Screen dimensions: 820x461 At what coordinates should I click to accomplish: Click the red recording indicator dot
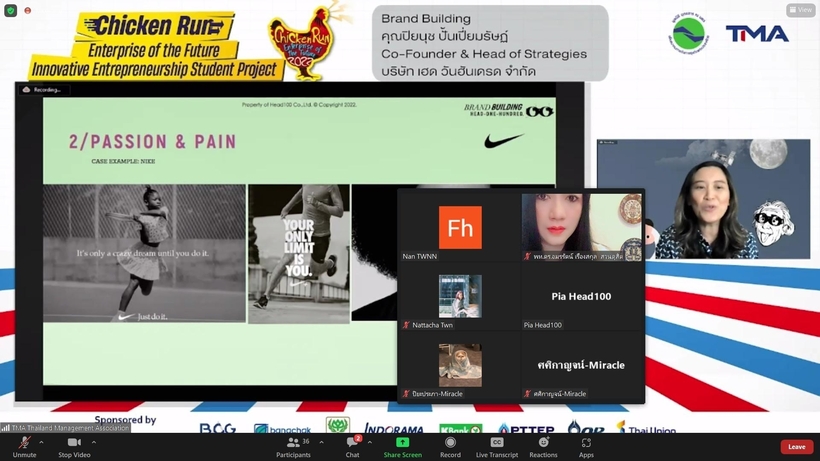pyautogui.click(x=28, y=10)
